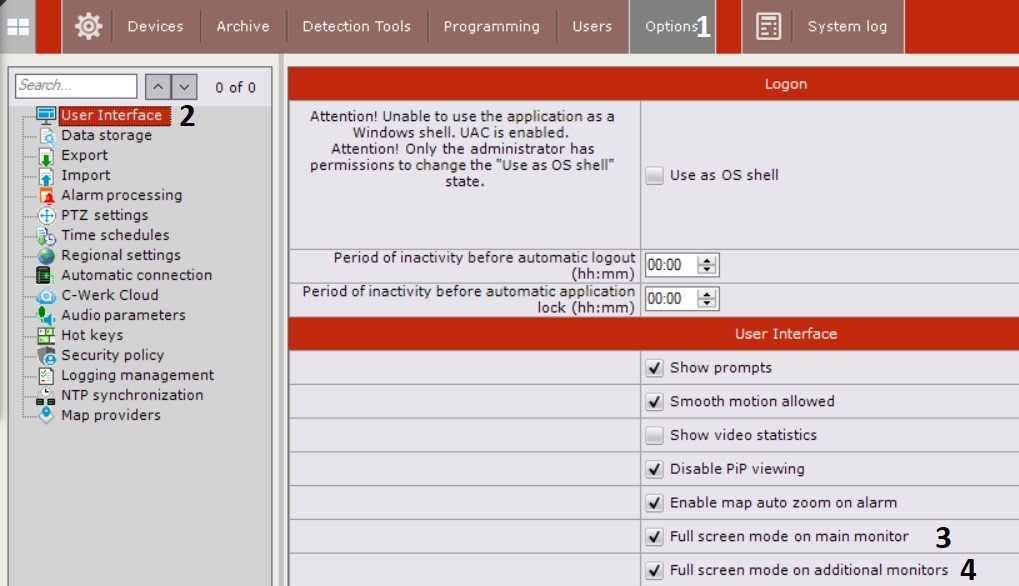Open the Detection Tools tab

click(x=356, y=27)
